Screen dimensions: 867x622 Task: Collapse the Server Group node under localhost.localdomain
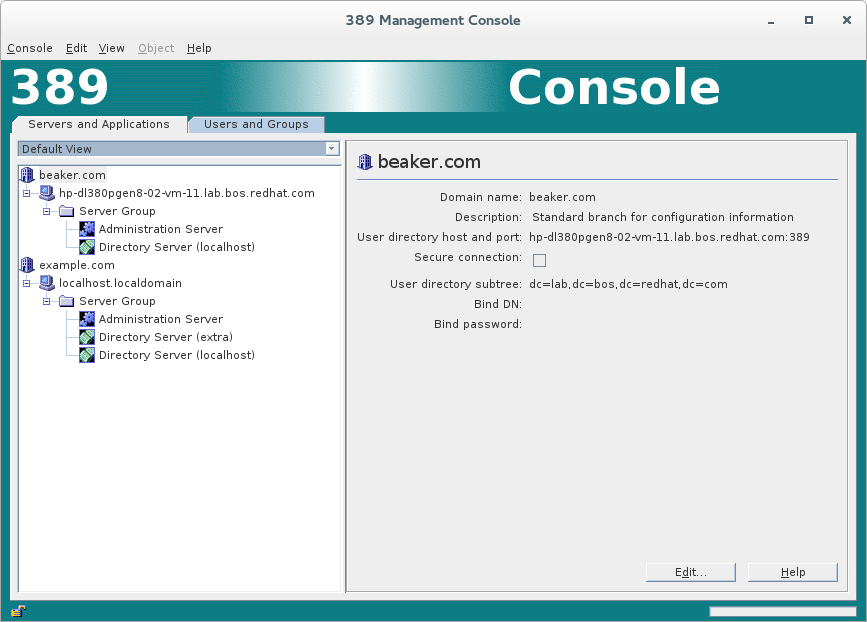pyautogui.click(x=46, y=301)
